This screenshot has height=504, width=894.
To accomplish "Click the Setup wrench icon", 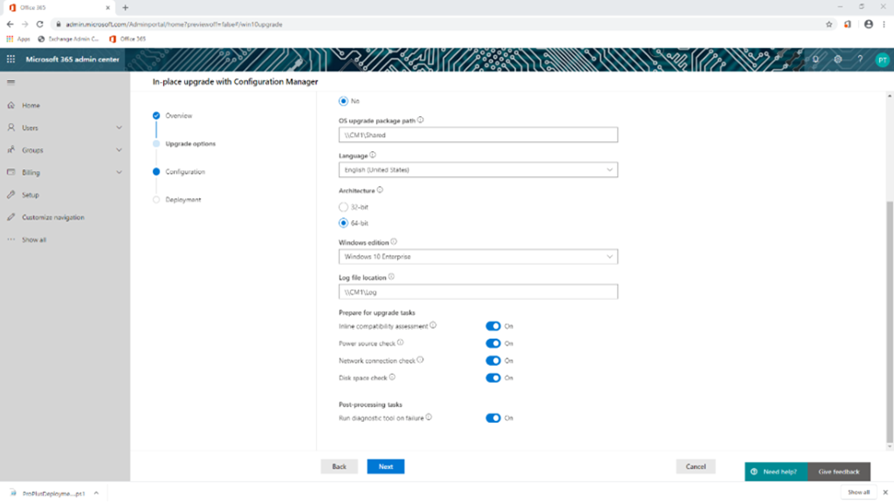I will [x=11, y=195].
